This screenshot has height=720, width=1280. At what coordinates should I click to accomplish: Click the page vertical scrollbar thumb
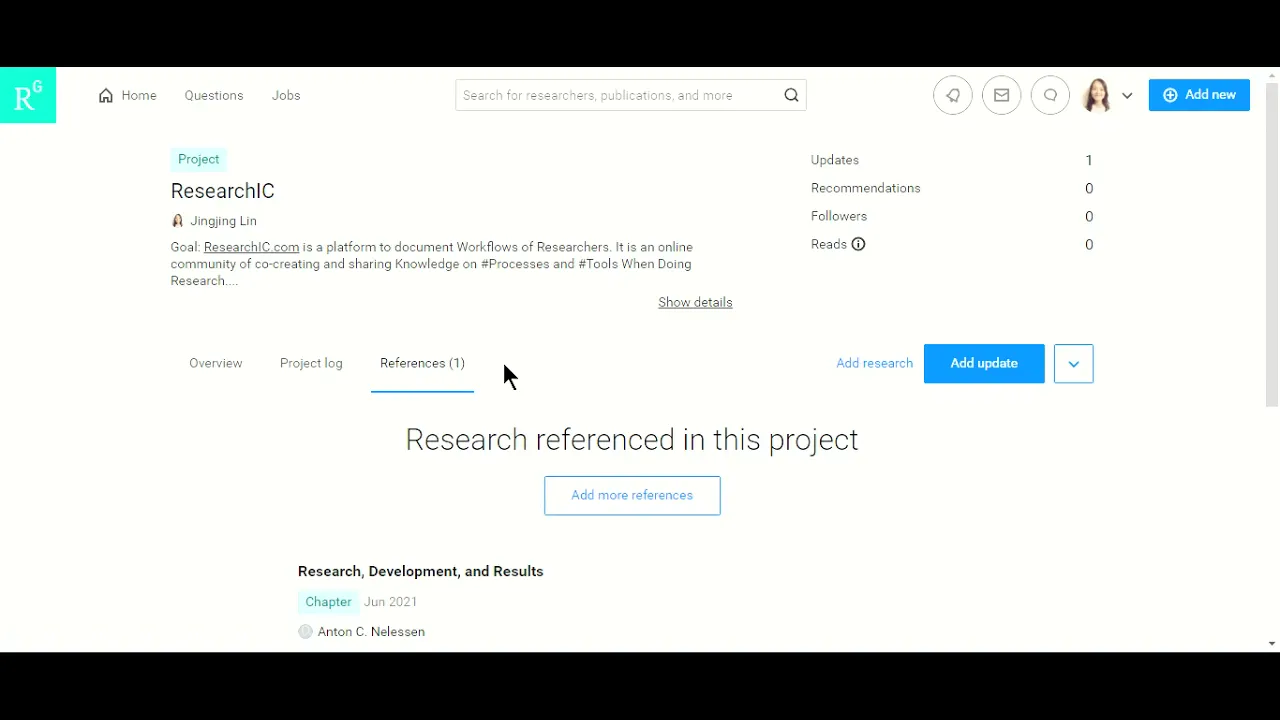pos(1272,245)
